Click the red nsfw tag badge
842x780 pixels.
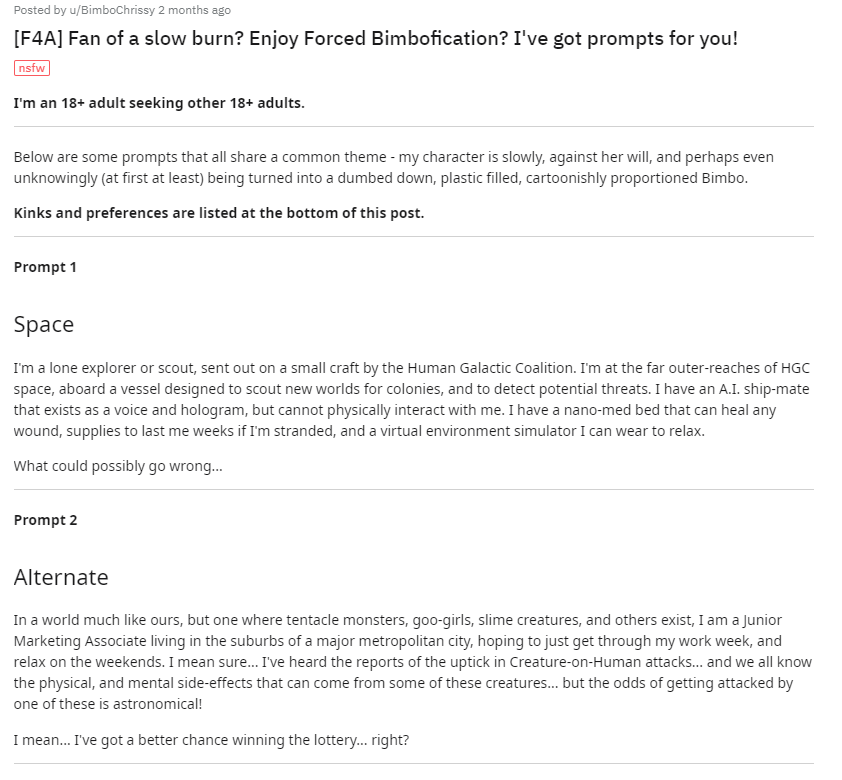tap(32, 68)
